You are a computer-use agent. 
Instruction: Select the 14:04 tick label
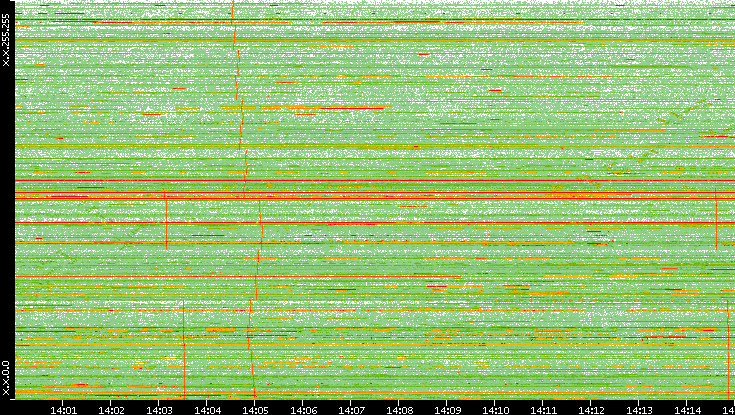[x=207, y=410]
